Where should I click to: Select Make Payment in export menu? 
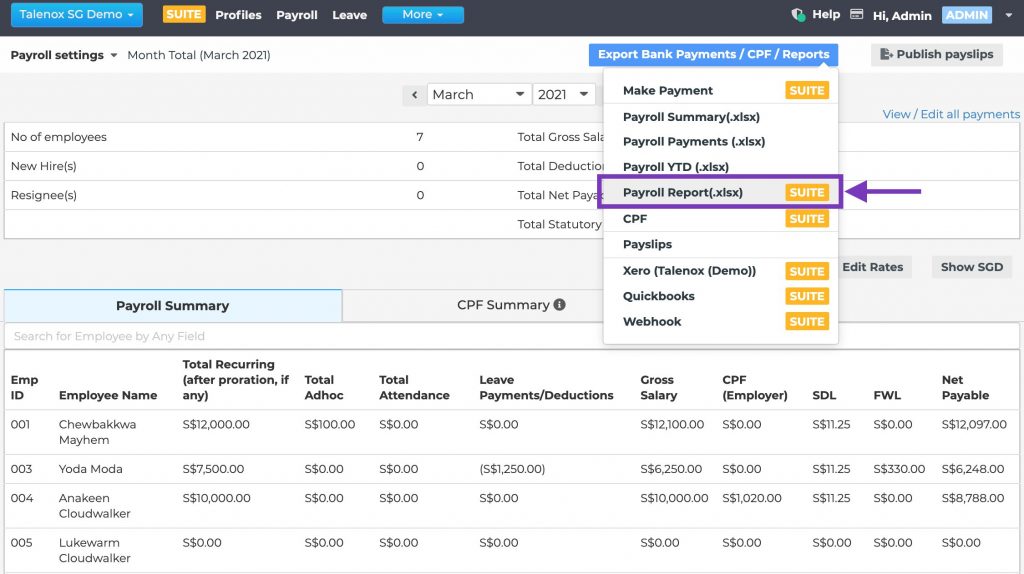tap(720, 91)
